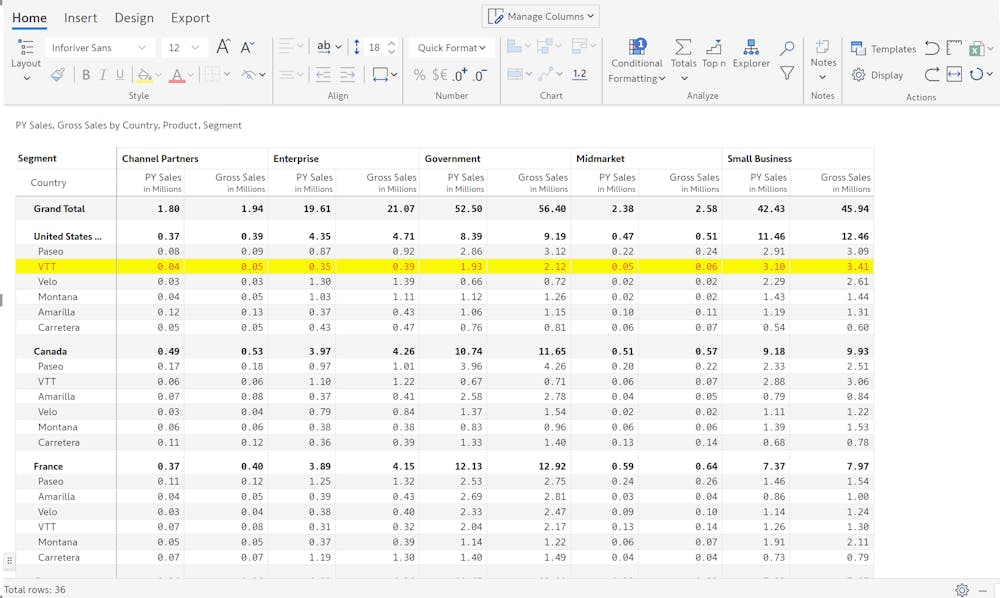
Task: Increase font size with large A icon
Action: (x=223, y=47)
